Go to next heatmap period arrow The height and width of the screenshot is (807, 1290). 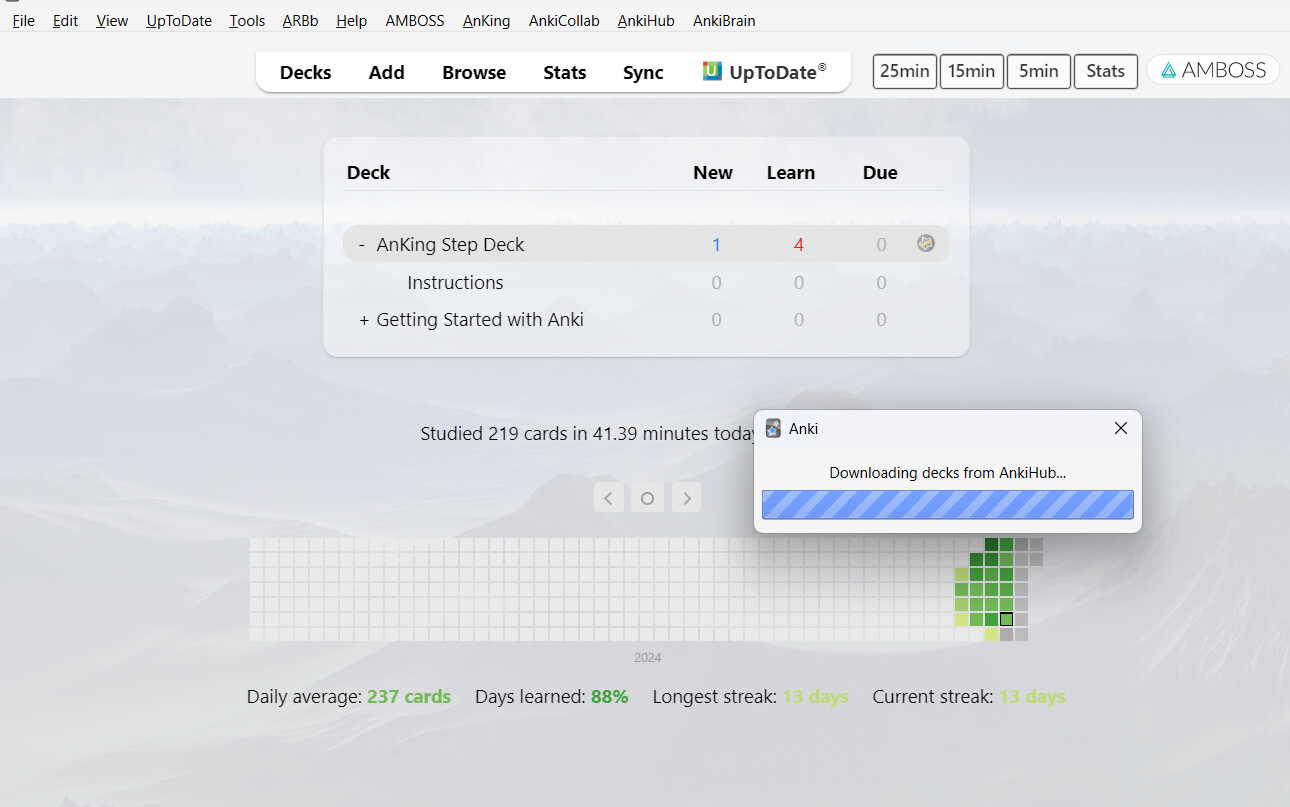point(686,497)
